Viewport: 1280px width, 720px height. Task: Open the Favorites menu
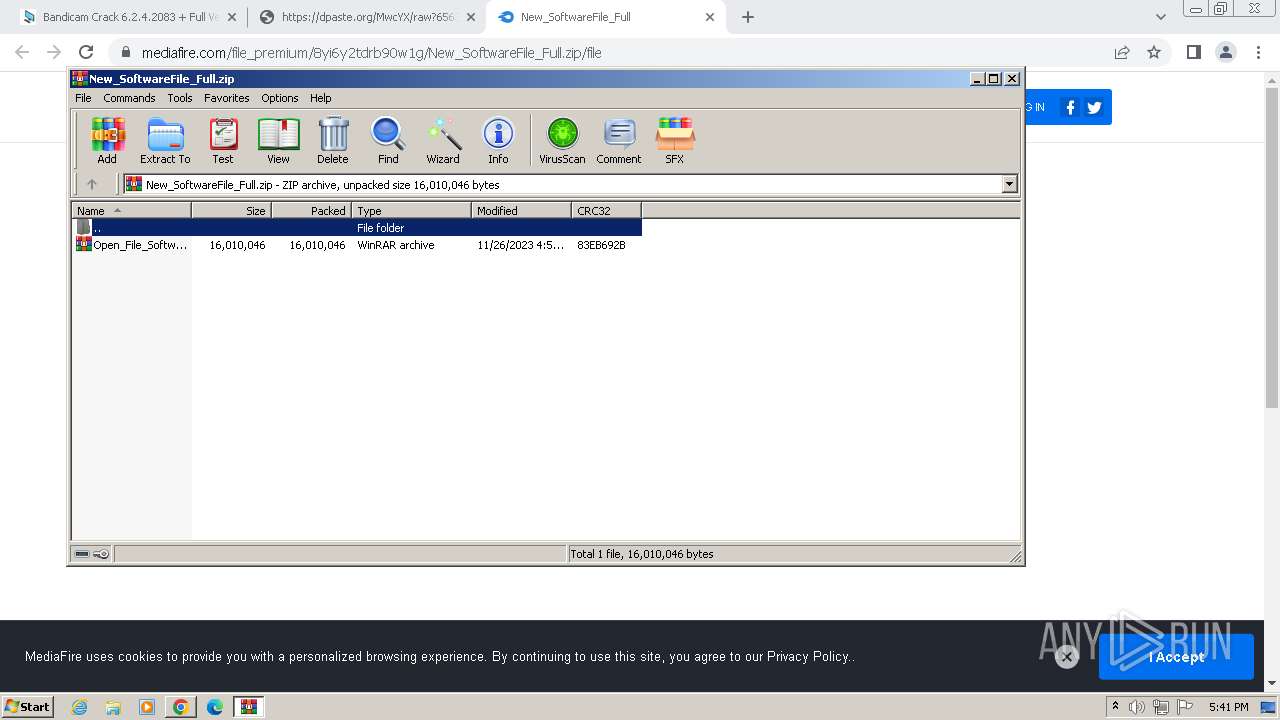click(227, 98)
